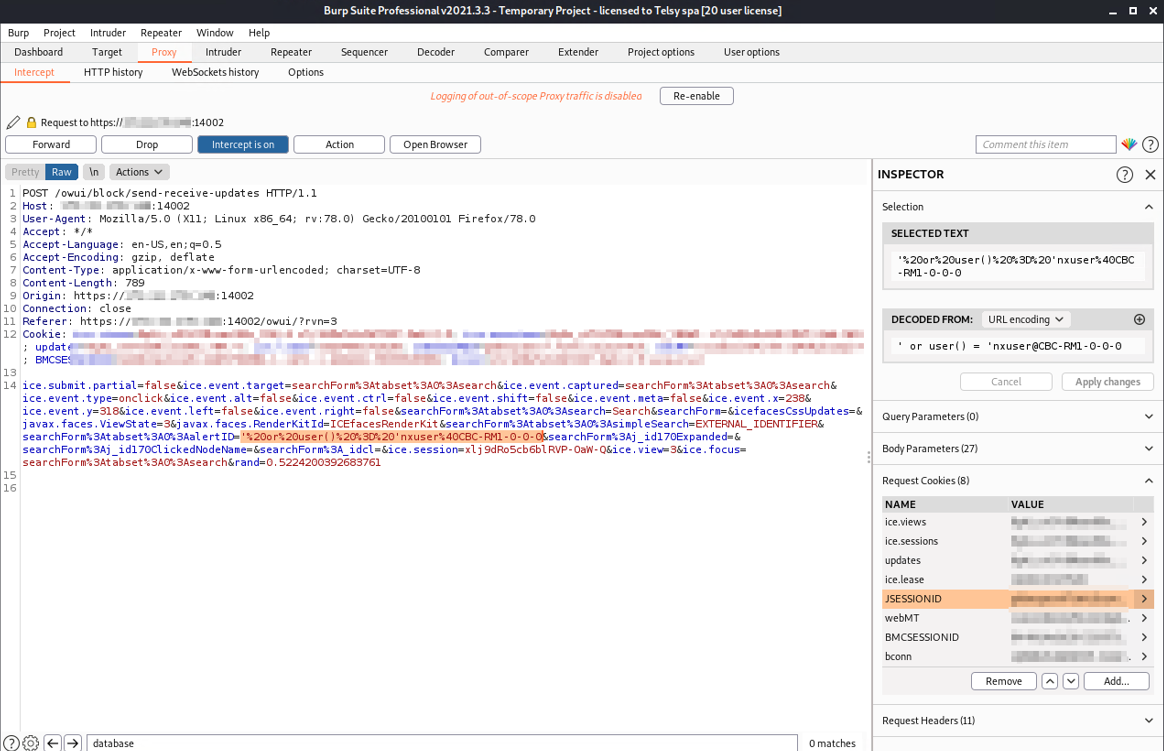Screen dimensions: 1164x751
Task: Open Intercept help question mark icon
Action: pyautogui.click(x=1150, y=145)
